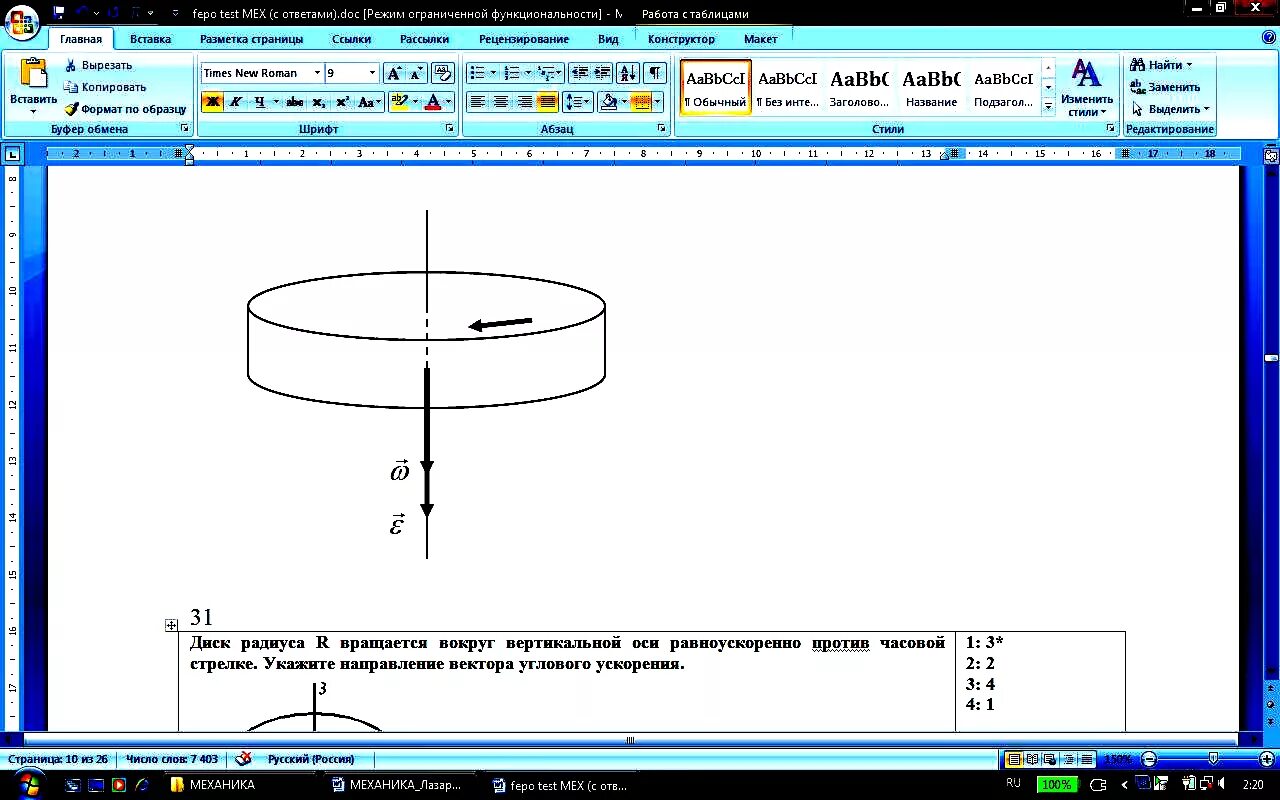Center-align the paragraph text

tap(500, 102)
